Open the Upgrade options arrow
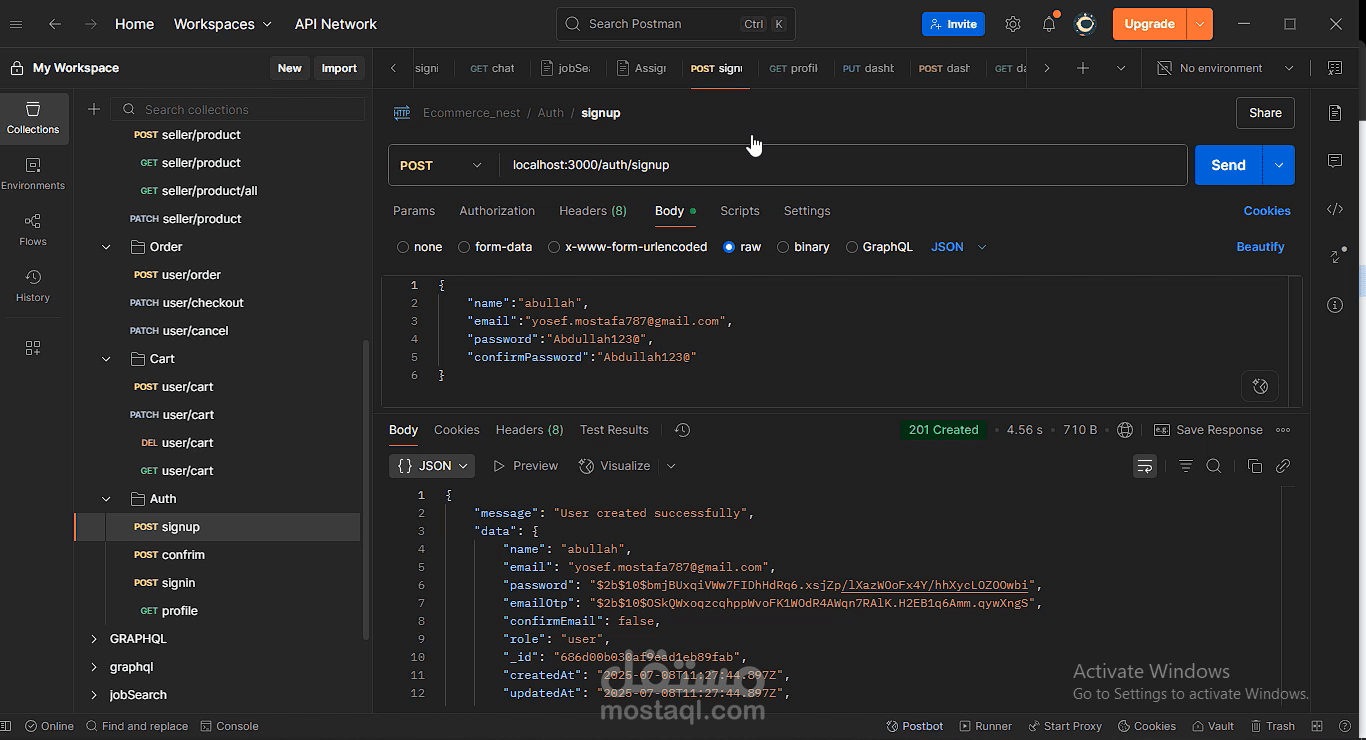This screenshot has width=1366, height=740. click(x=1200, y=24)
